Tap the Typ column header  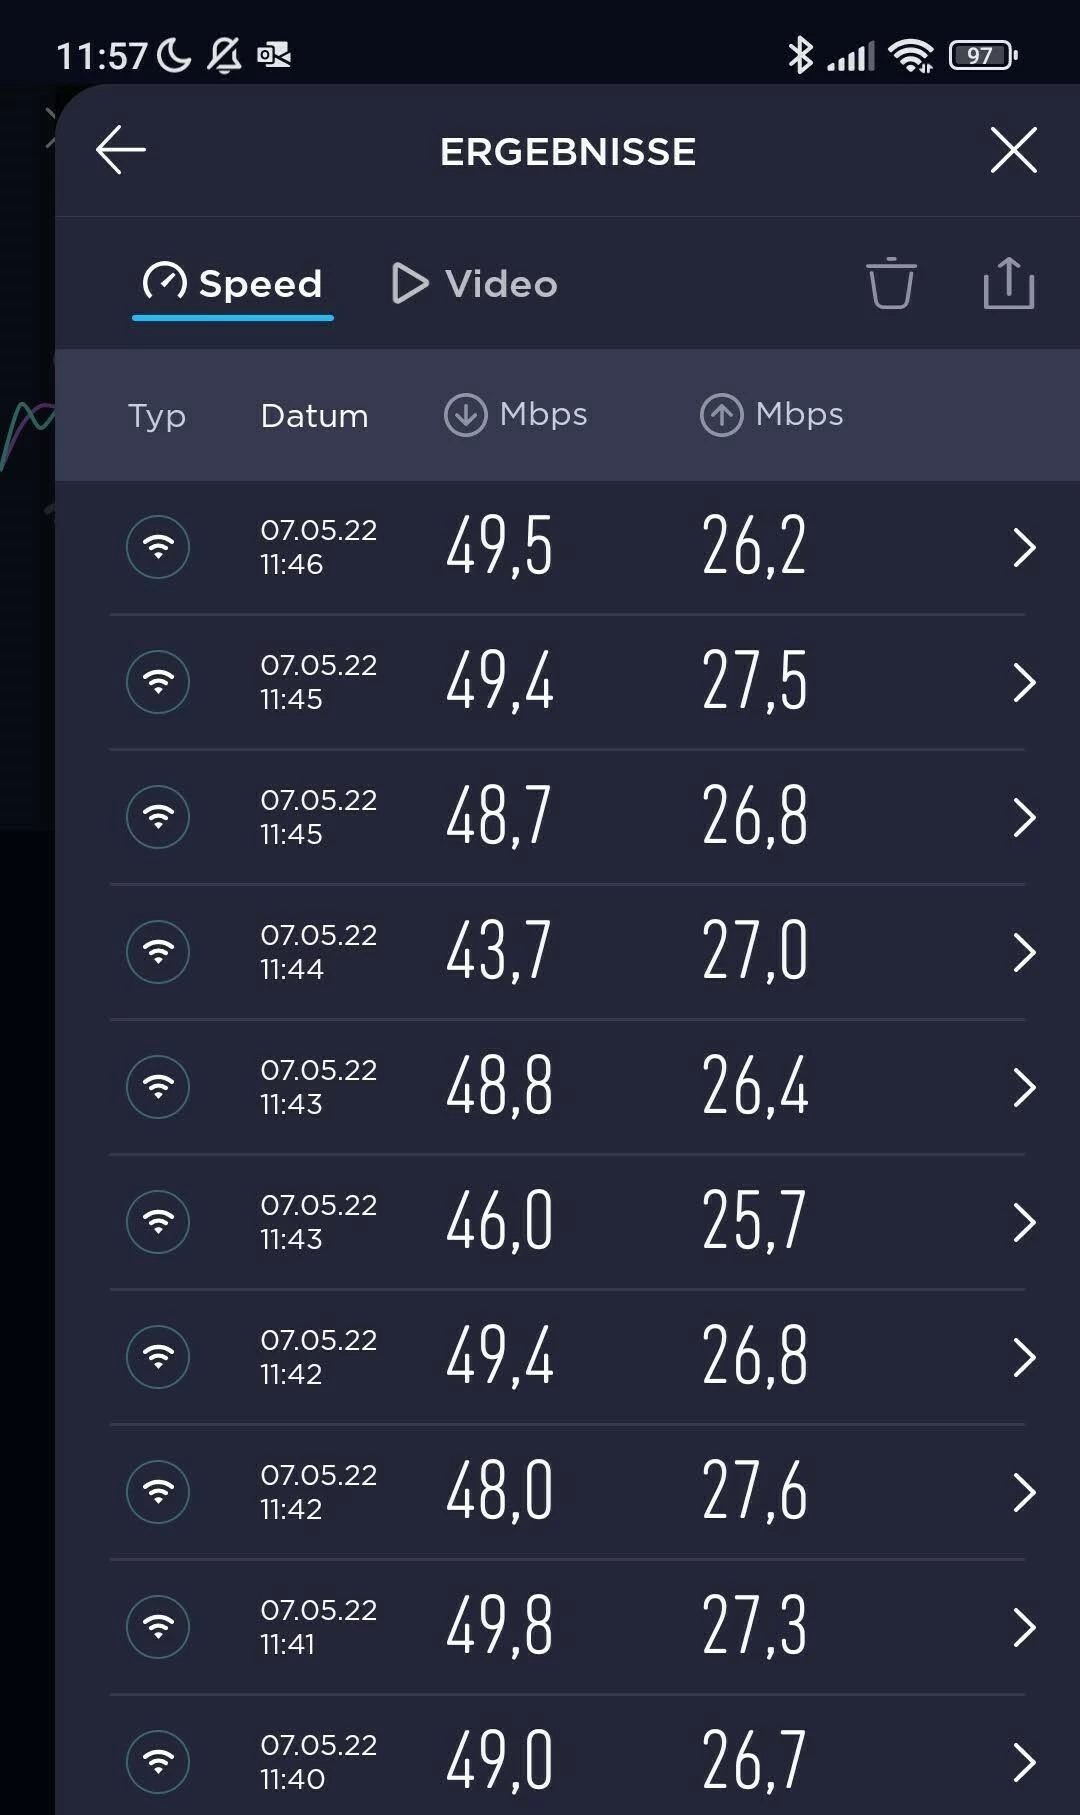pyautogui.click(x=157, y=415)
